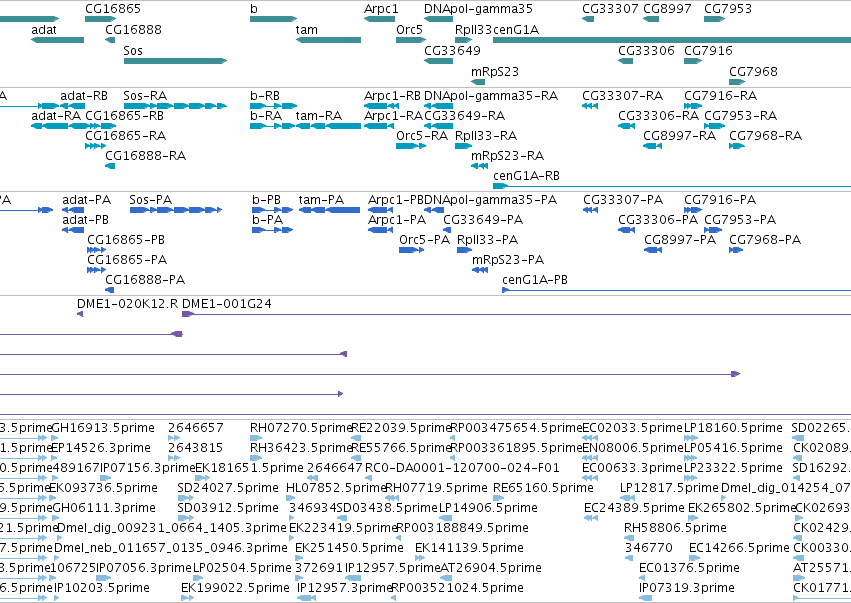Click the CG16865 gene label
Screen dimensions: 851x603
(x=113, y=9)
